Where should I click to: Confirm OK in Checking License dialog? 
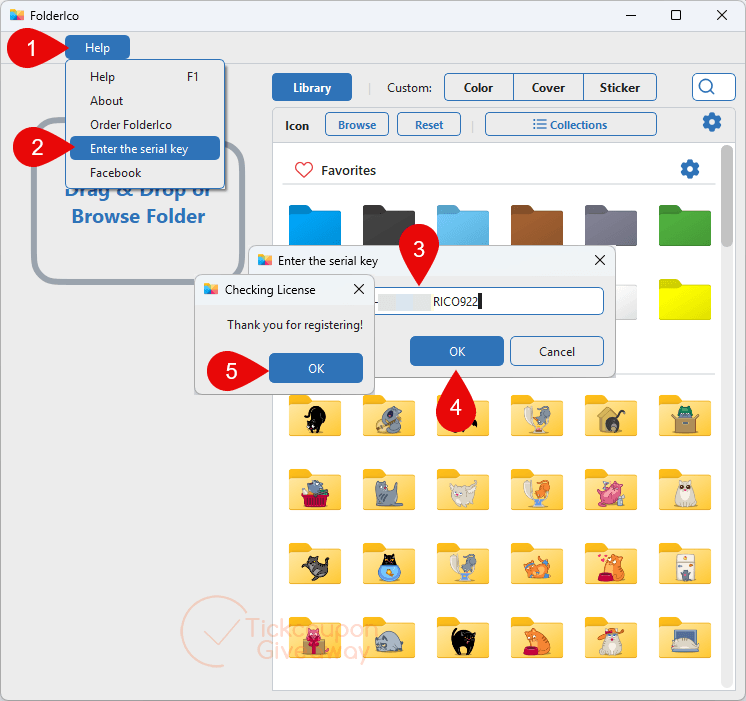316,368
